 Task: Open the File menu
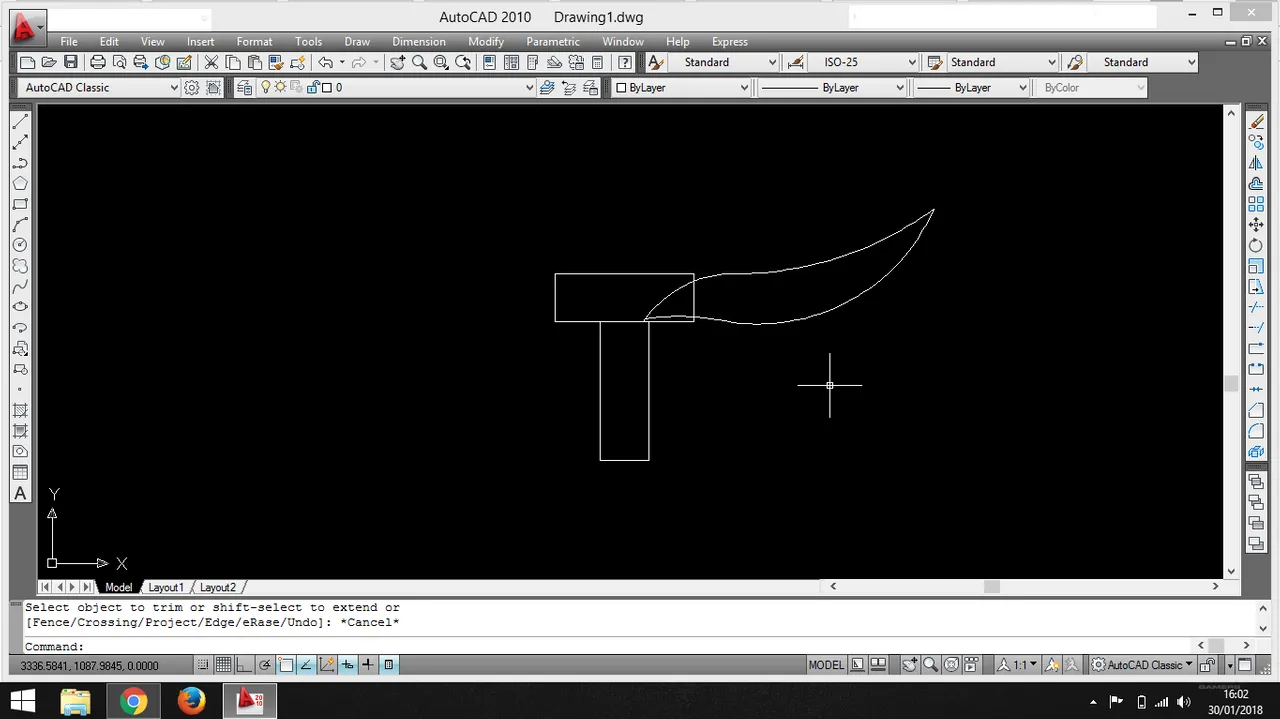click(69, 42)
